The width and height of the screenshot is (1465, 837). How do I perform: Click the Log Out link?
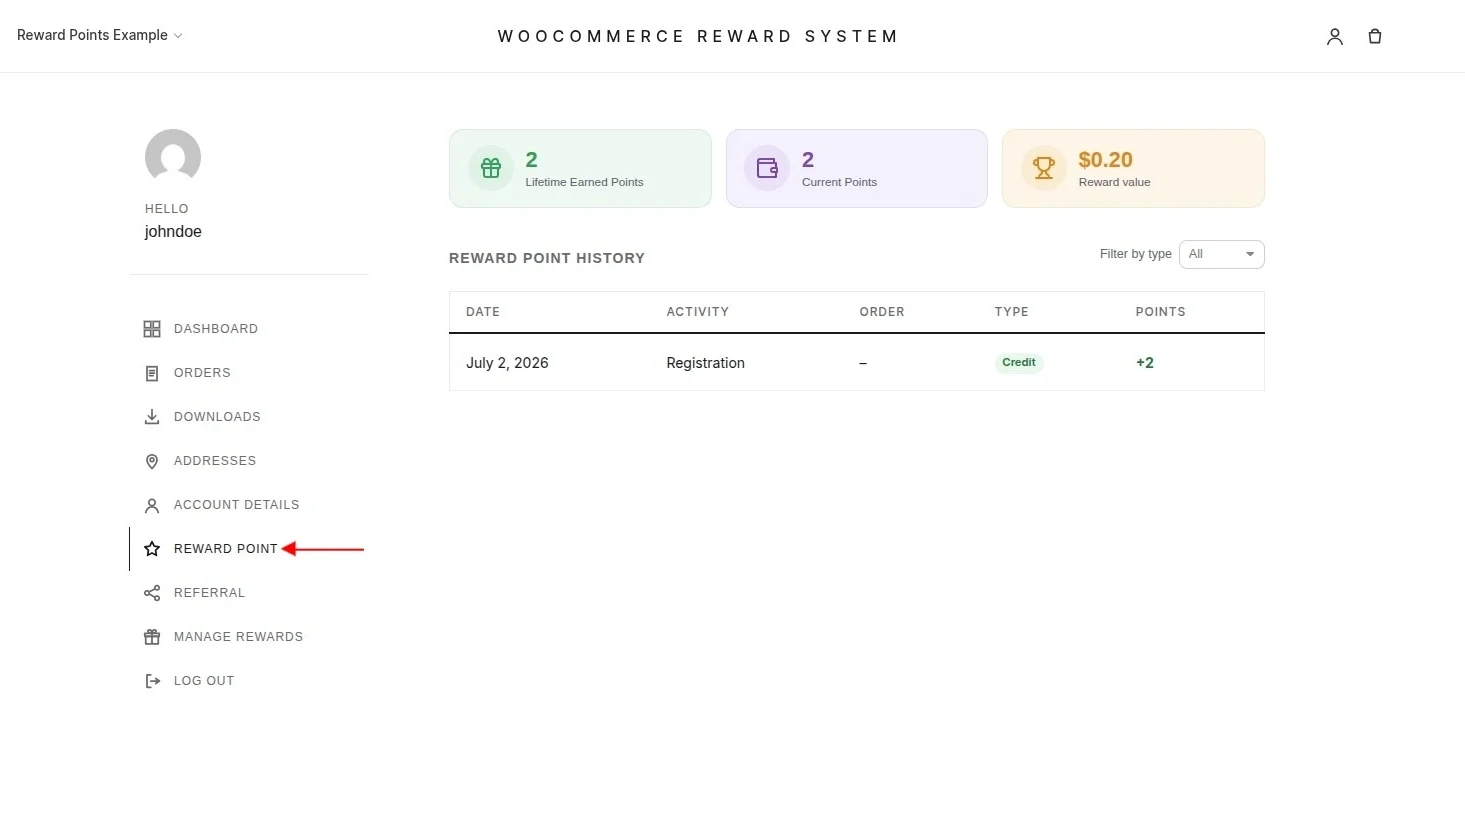click(204, 681)
